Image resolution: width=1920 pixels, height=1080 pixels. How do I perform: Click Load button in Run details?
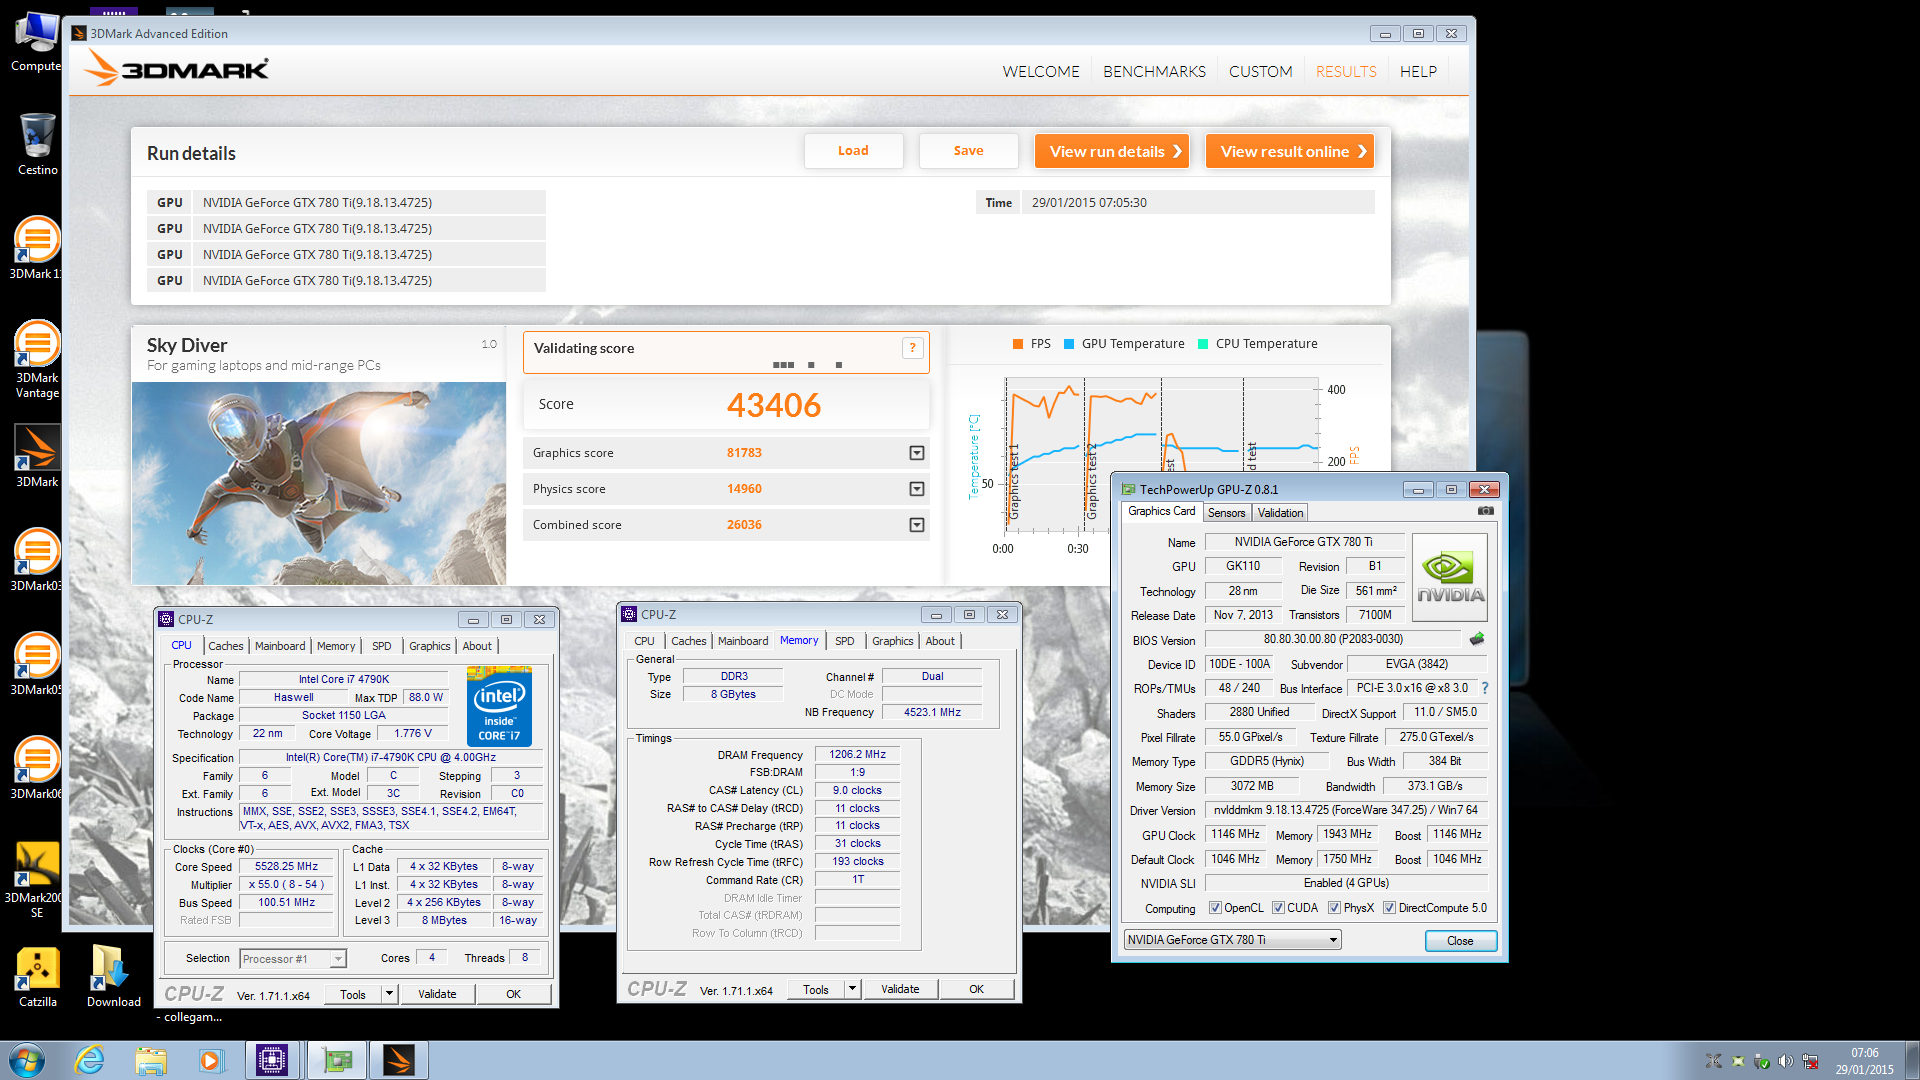(853, 151)
